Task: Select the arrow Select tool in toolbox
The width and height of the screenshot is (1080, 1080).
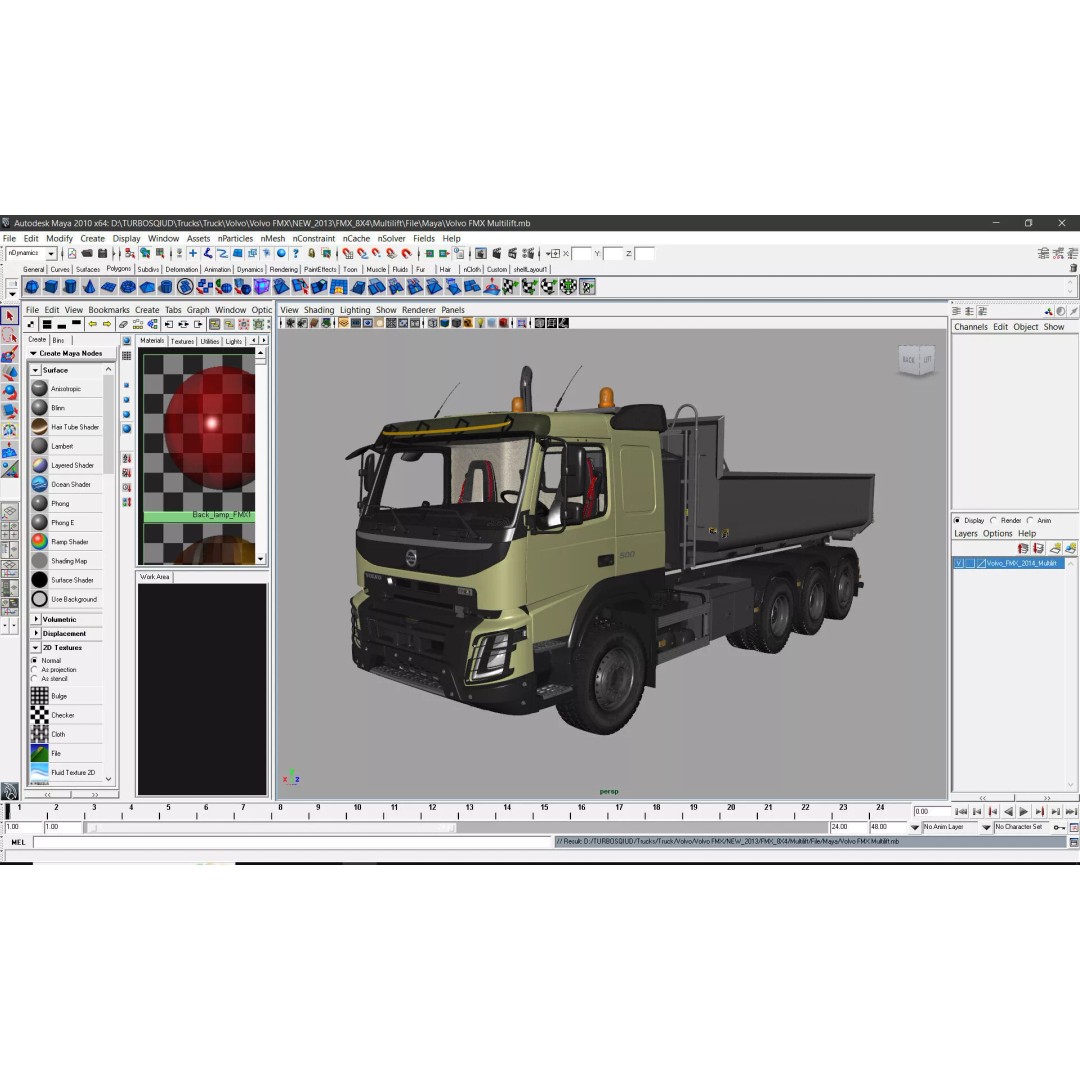Action: pos(10,316)
